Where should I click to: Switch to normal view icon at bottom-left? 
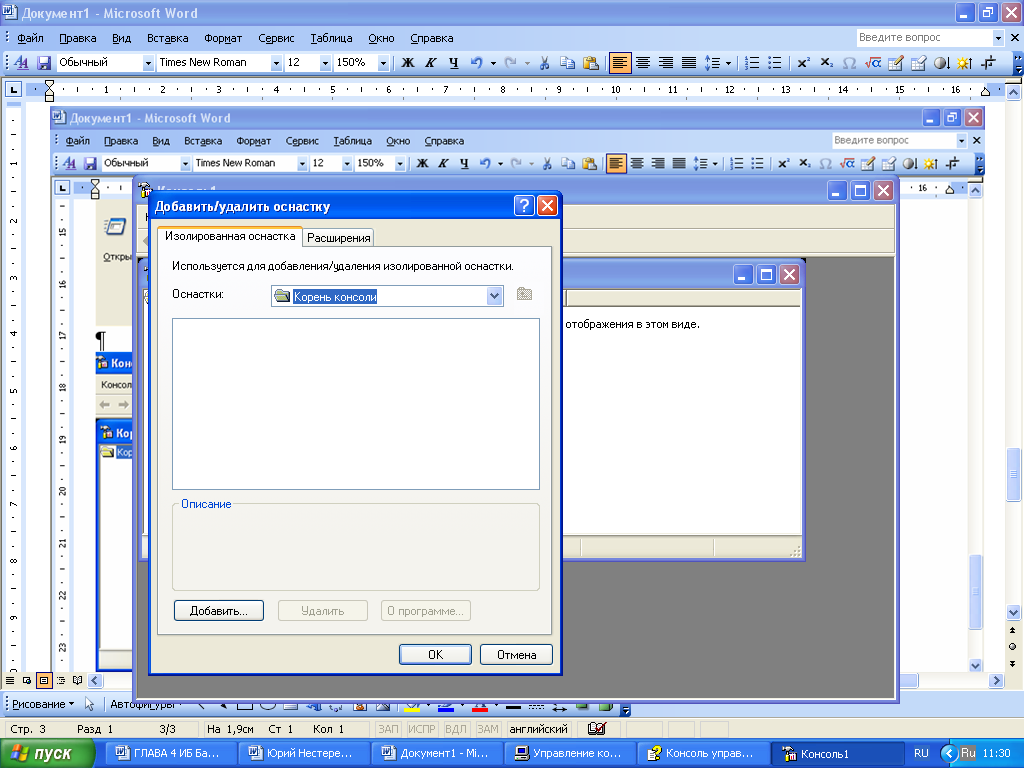point(10,680)
